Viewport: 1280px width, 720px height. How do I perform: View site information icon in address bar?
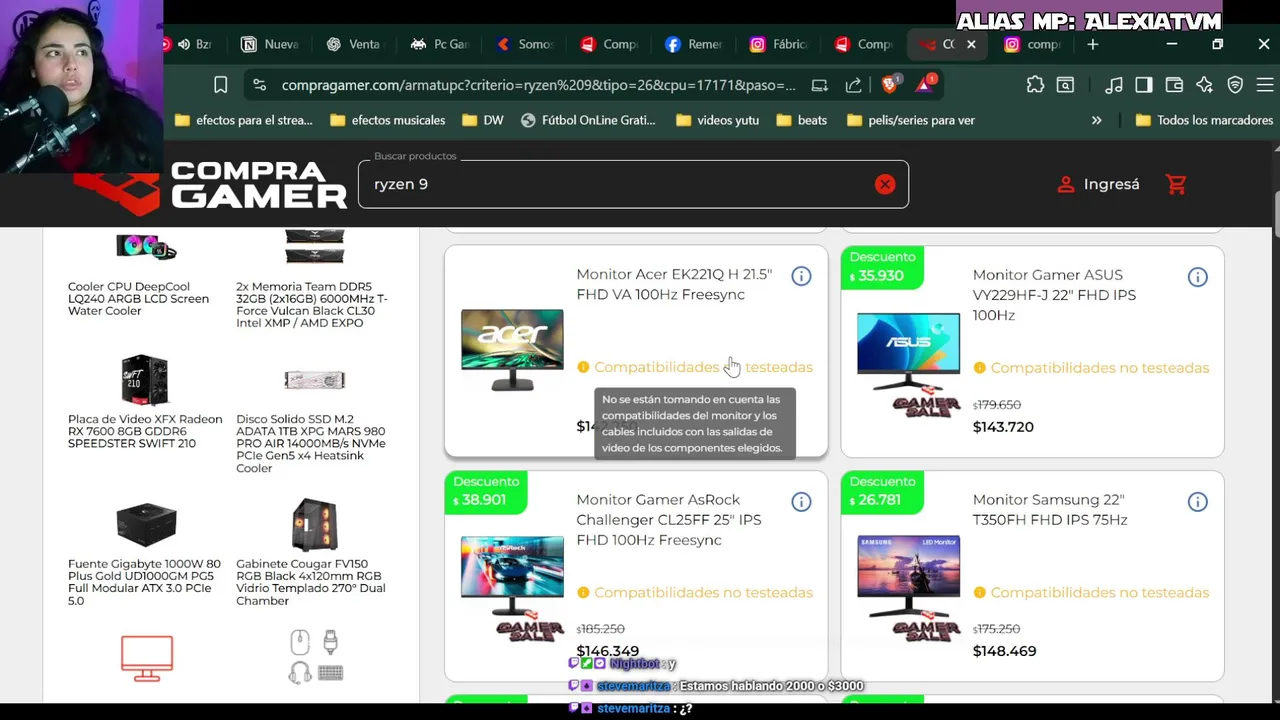click(x=259, y=85)
